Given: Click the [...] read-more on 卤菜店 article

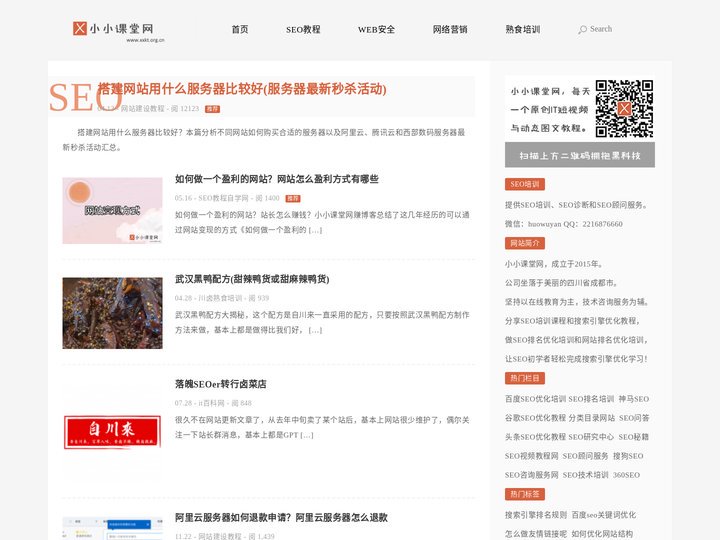Looking at the screenshot, I should coord(307,435).
